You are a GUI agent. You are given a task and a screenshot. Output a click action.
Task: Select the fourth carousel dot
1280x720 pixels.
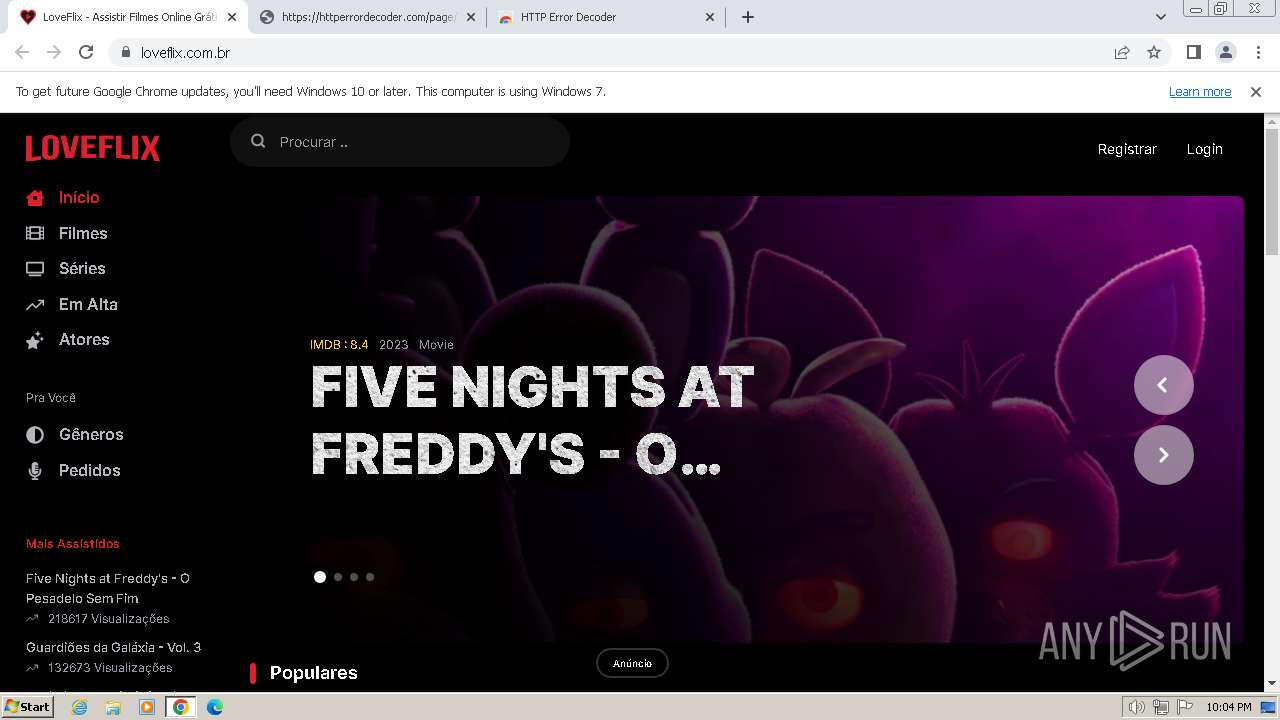click(370, 577)
